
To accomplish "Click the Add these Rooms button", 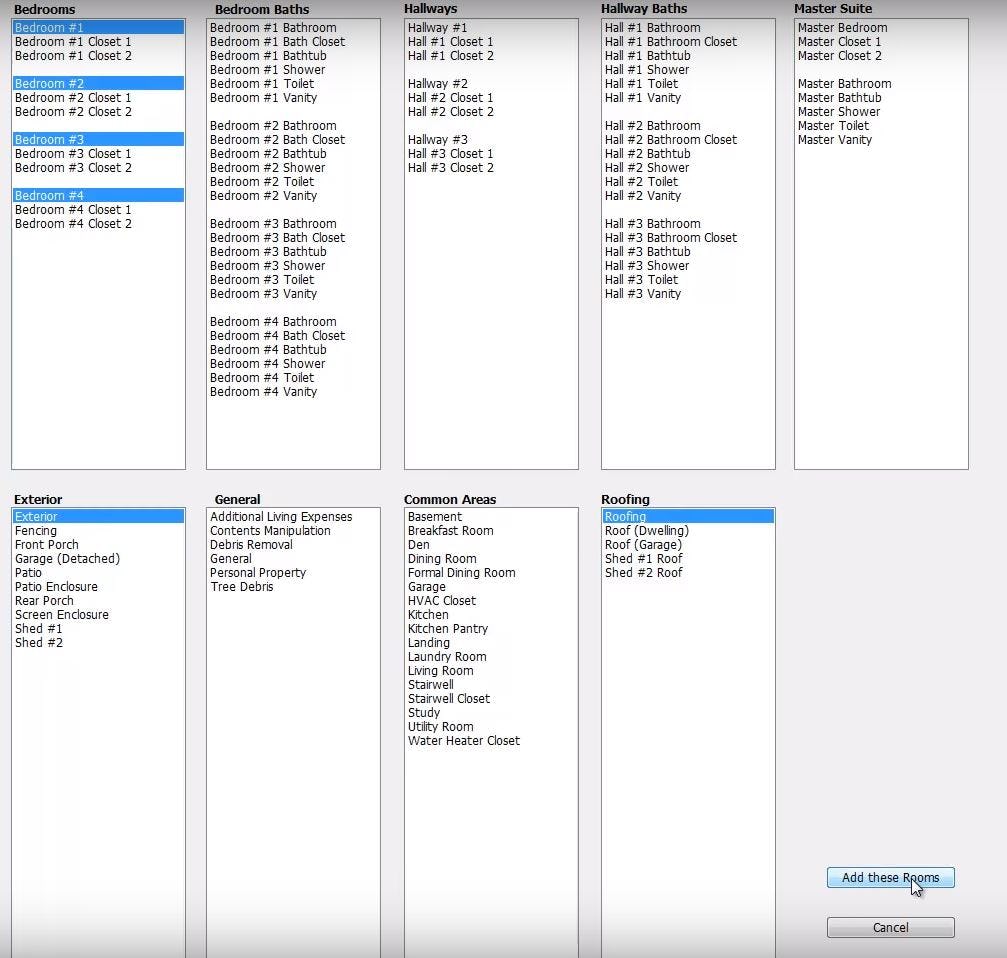I will click(889, 877).
